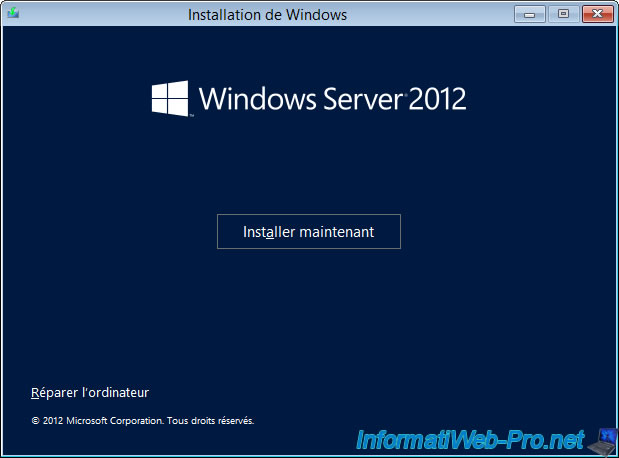This screenshot has height=458, width=619.
Task: Click the 'Windows Server 2012' heading text
Action: (332, 99)
